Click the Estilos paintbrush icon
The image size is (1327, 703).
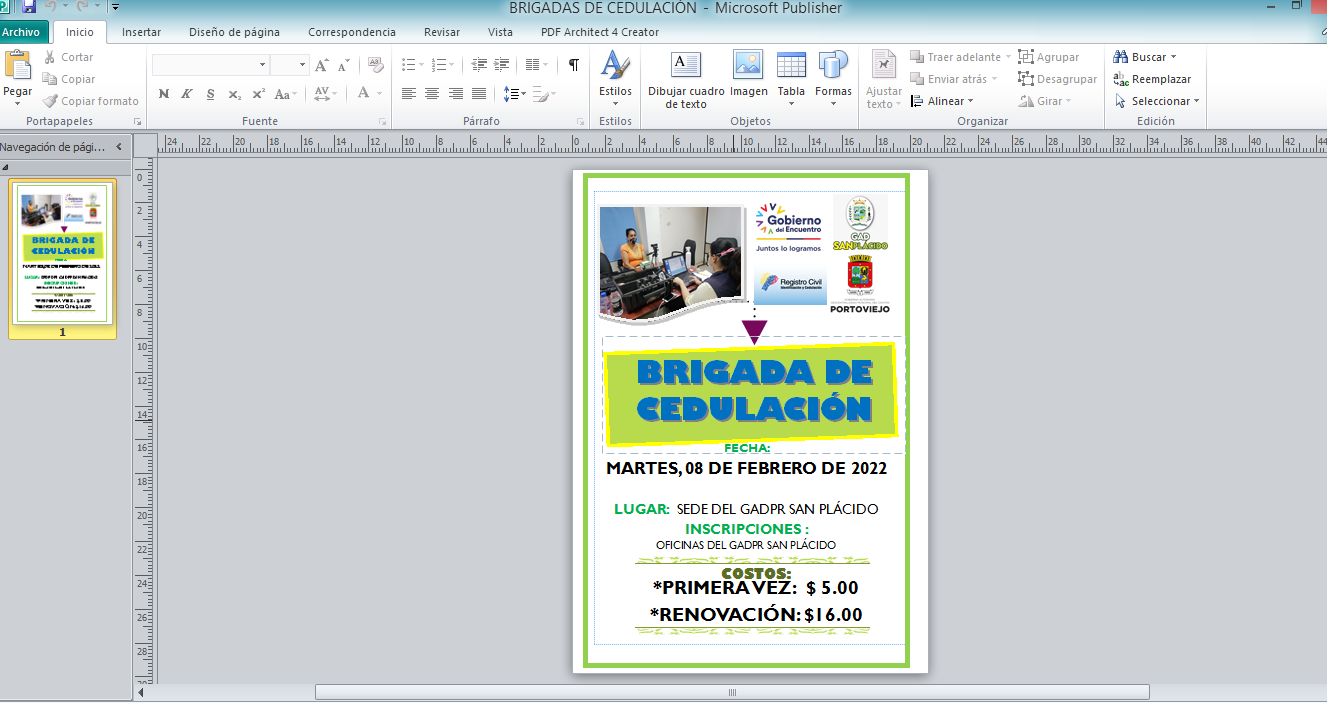(x=615, y=66)
